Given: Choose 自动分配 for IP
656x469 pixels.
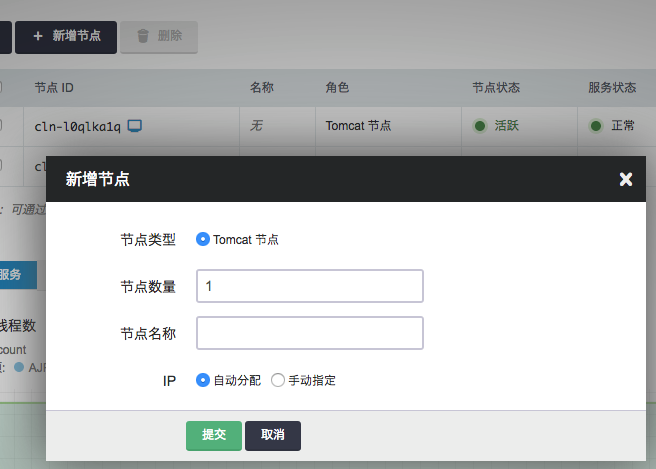Looking at the screenshot, I should [x=203, y=380].
